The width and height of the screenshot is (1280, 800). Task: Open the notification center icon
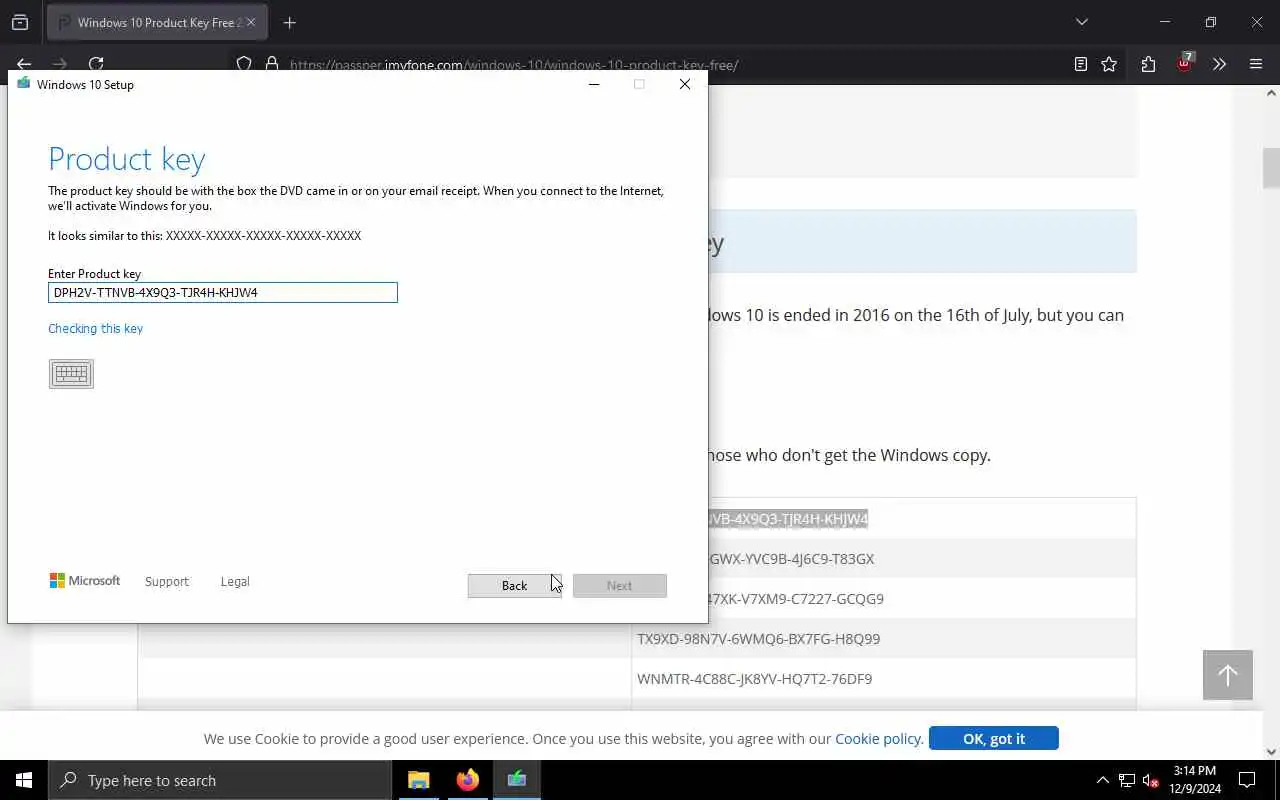1247,780
